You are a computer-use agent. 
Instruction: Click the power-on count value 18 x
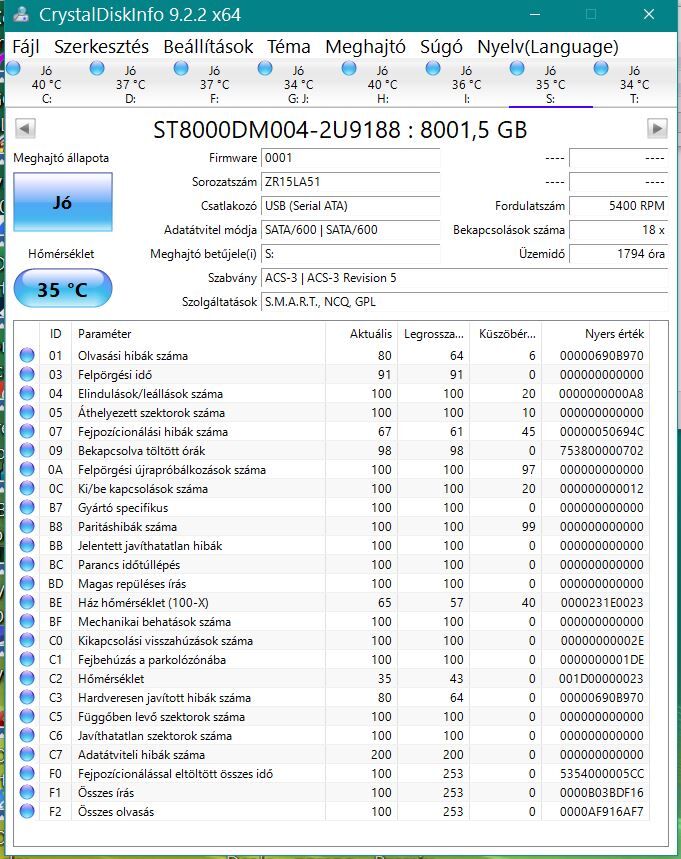(619, 230)
